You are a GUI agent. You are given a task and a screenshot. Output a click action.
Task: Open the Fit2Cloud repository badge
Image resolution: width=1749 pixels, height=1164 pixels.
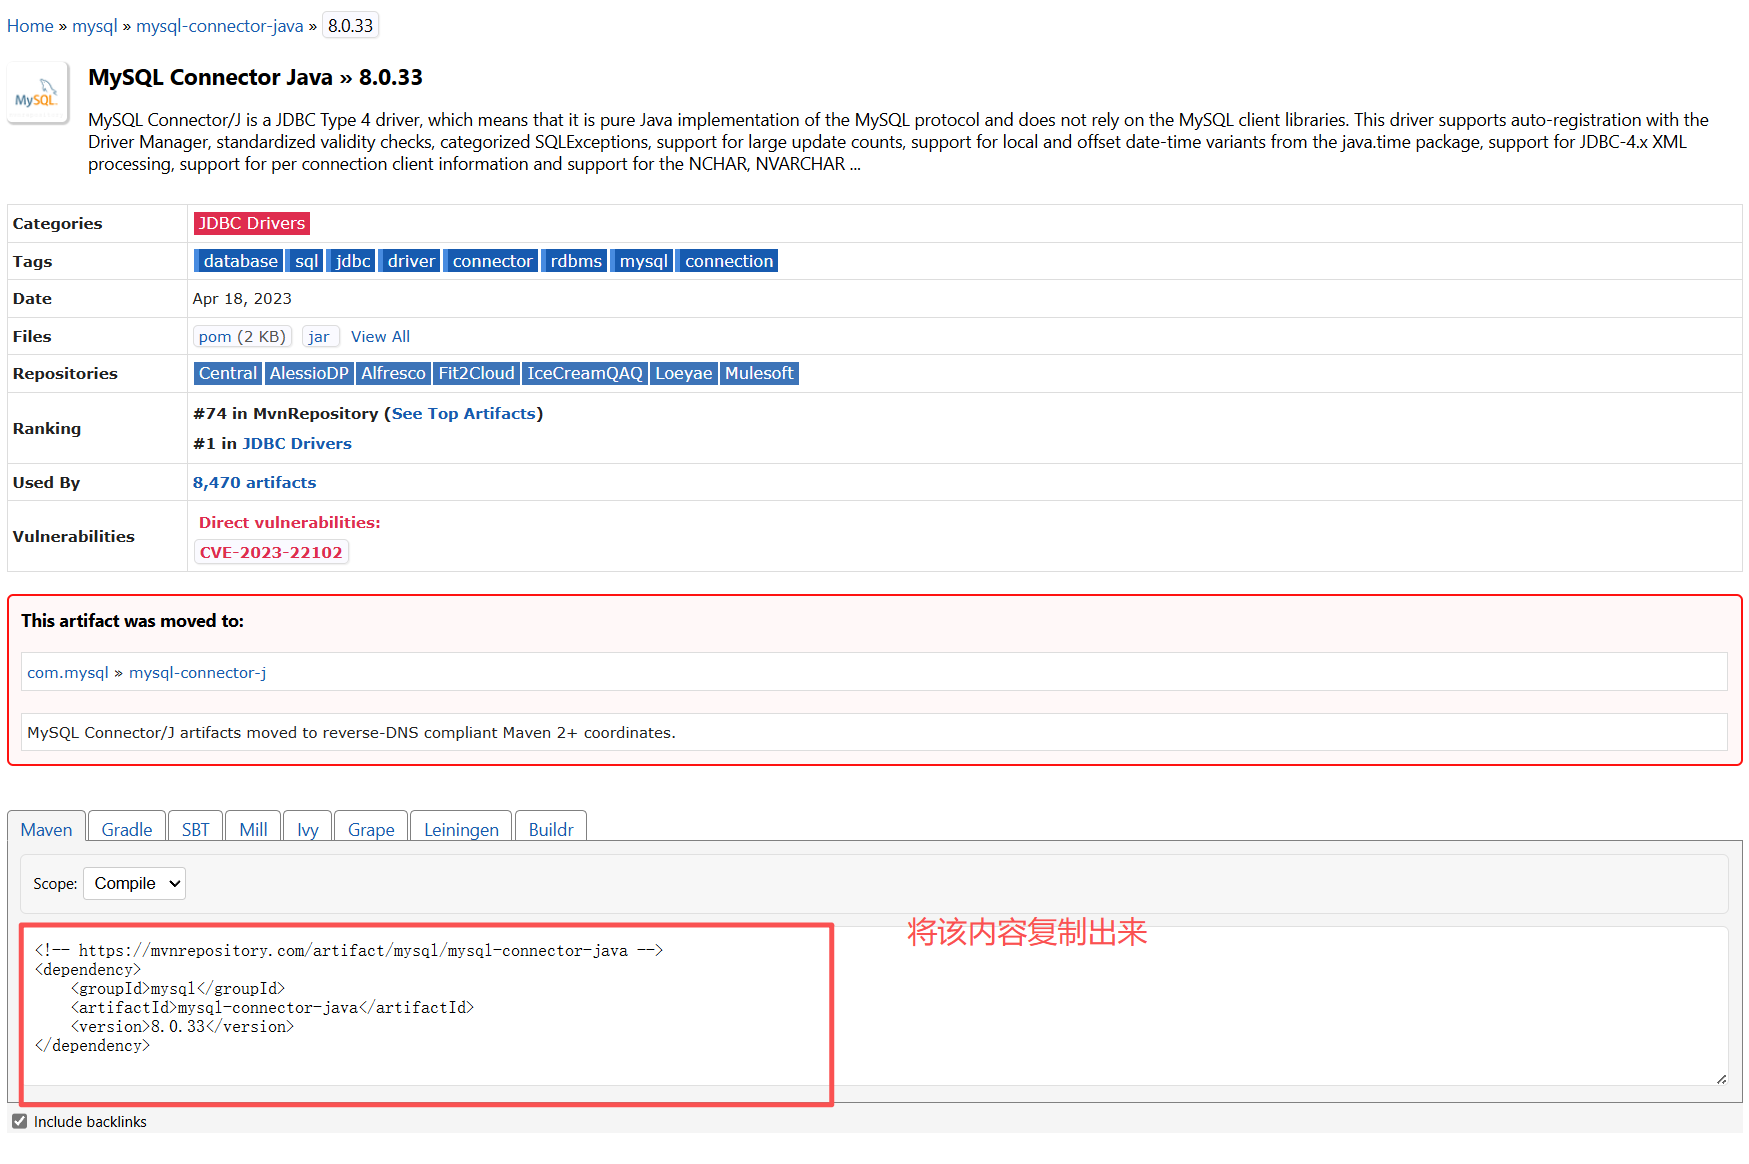[x=476, y=373]
